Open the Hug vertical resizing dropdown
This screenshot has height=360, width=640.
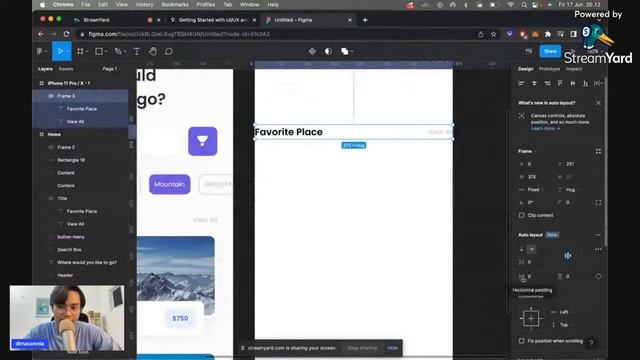coord(573,190)
